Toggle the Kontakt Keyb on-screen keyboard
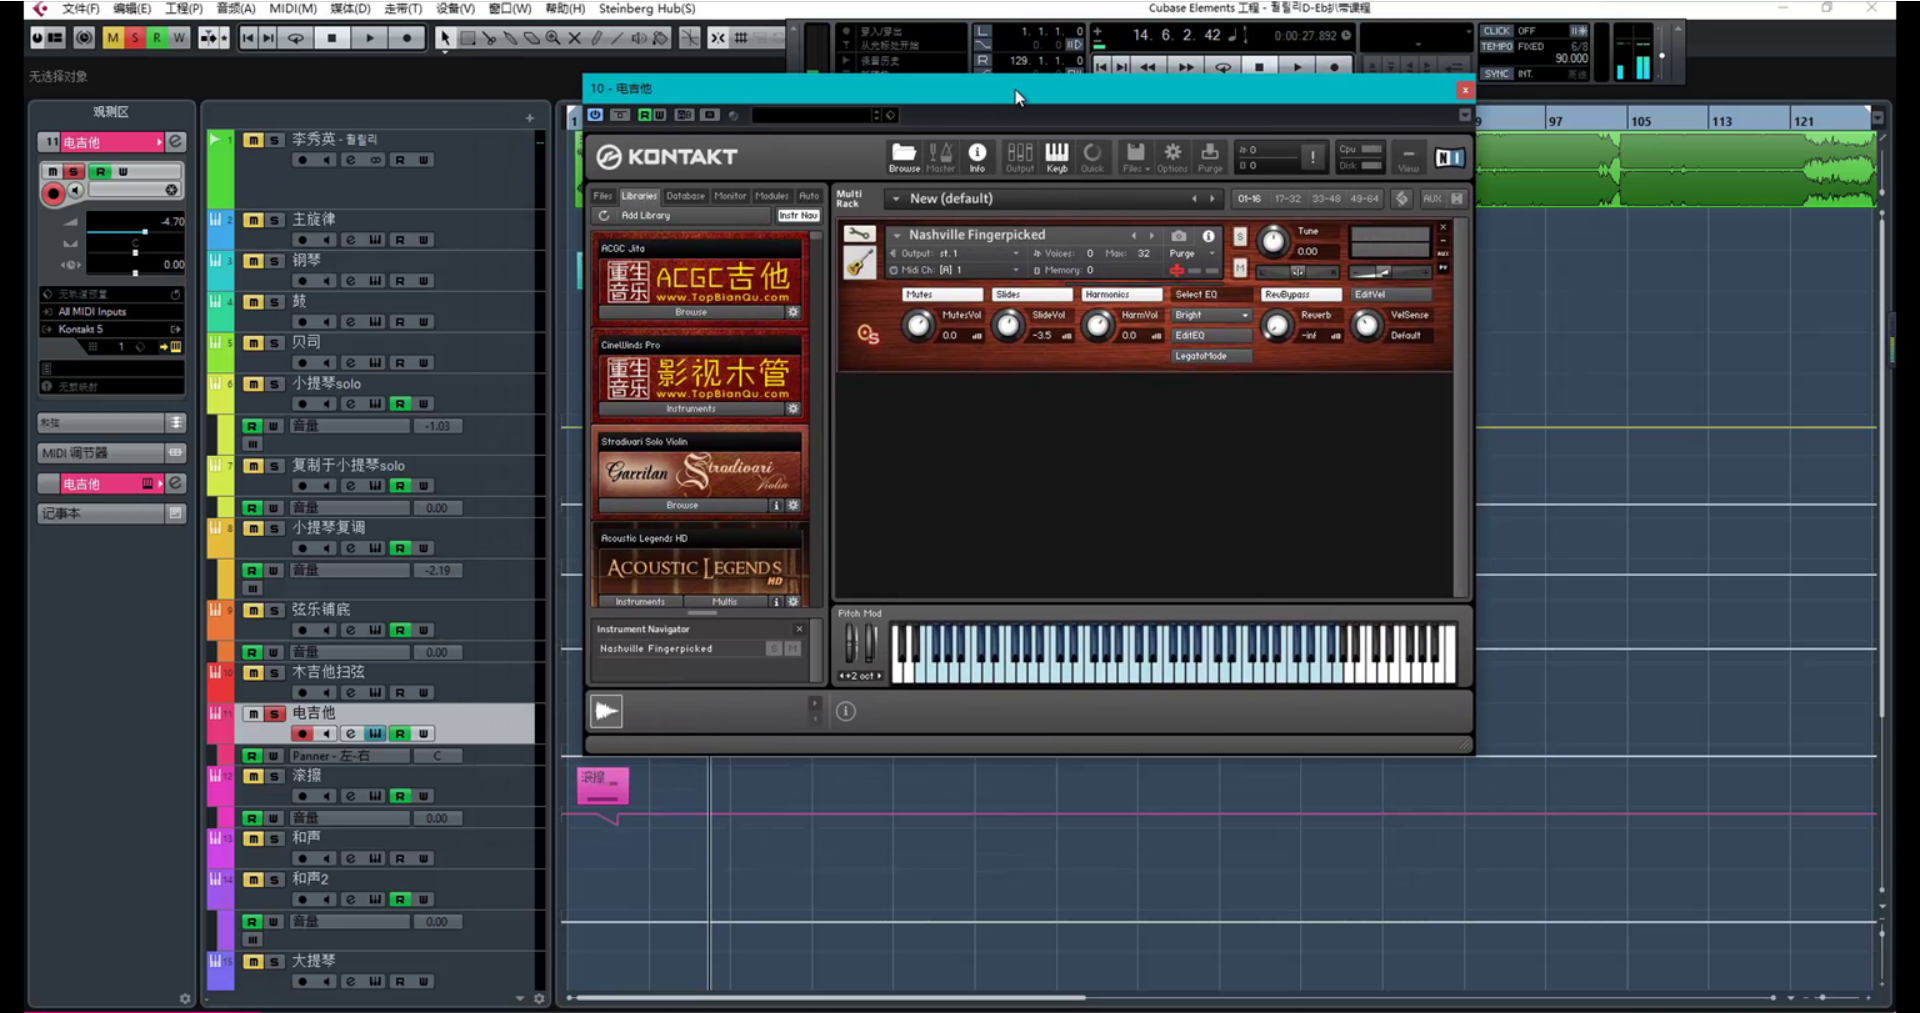Screen dimensions: 1920x1013 (1057, 156)
